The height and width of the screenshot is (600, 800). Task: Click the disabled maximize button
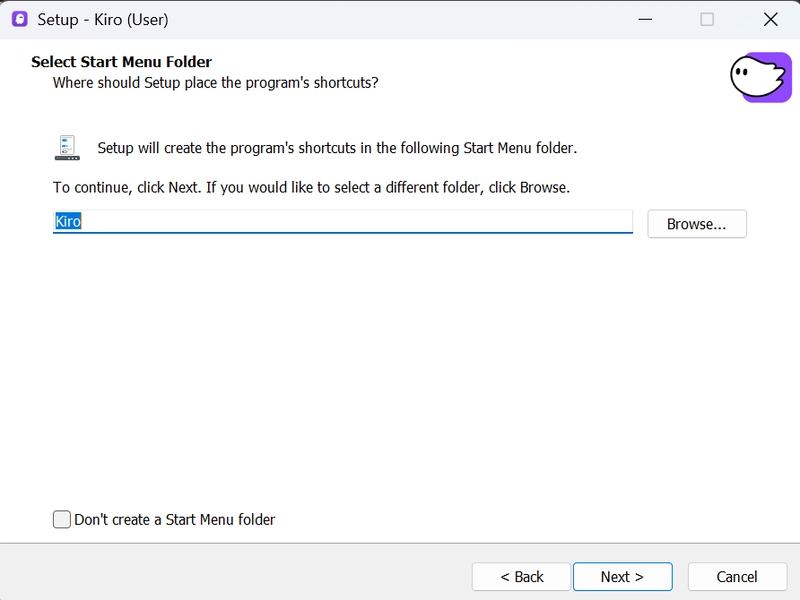click(707, 19)
